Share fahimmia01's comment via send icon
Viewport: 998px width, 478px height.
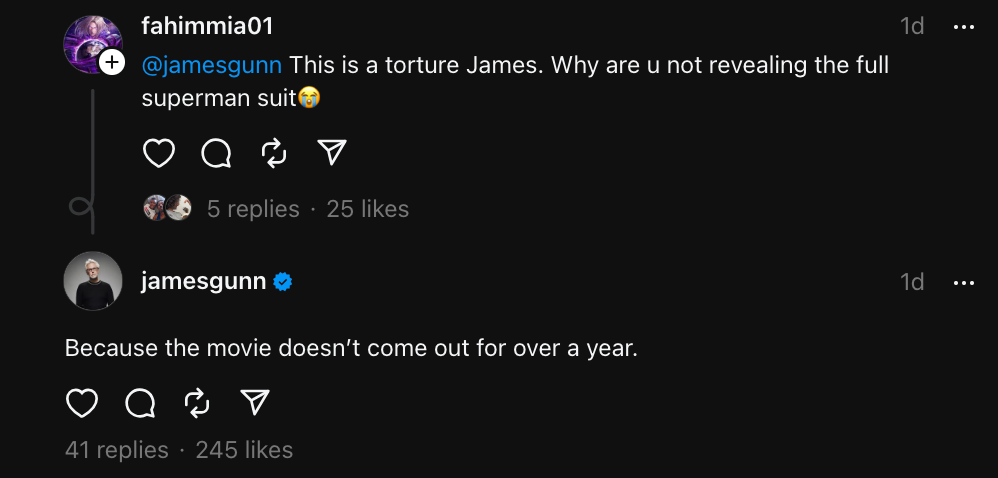coord(331,153)
